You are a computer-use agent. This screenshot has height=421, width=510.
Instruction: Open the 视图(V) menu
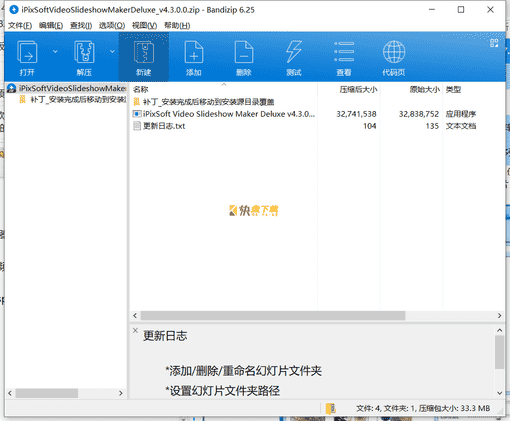[144, 25]
